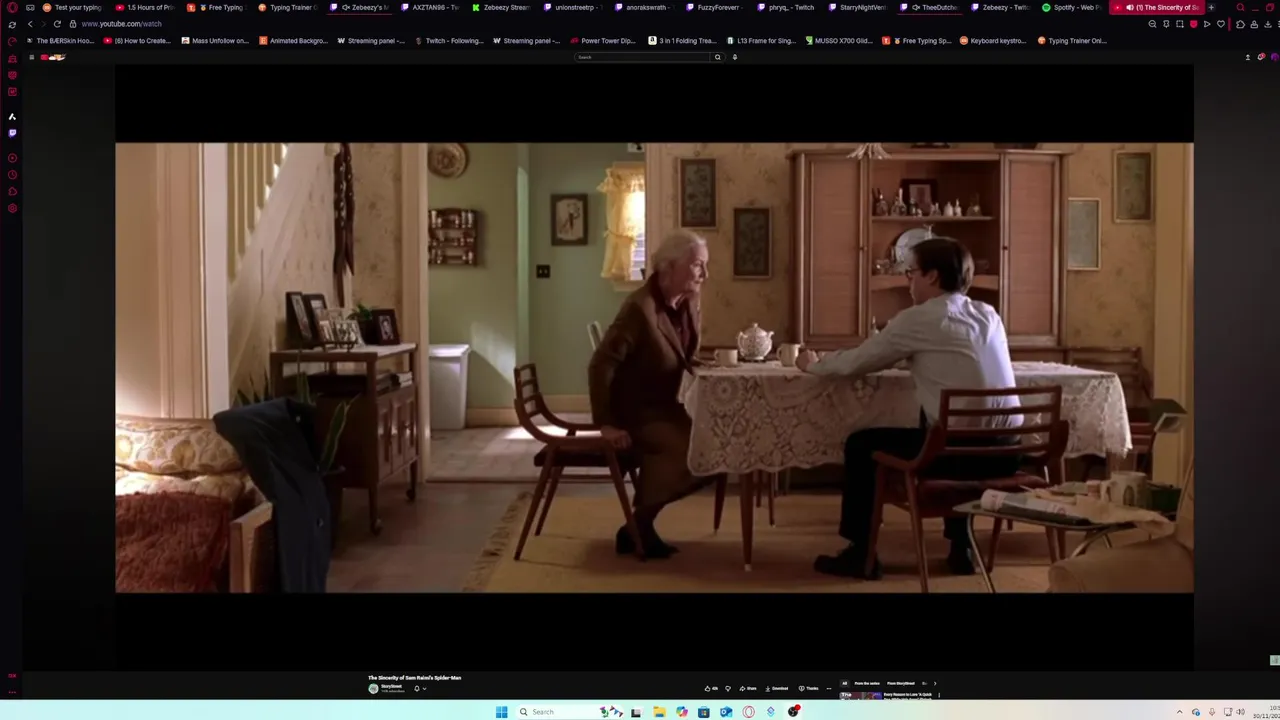
Task: Open the YouTube hamburger guide menu
Action: tap(31, 57)
